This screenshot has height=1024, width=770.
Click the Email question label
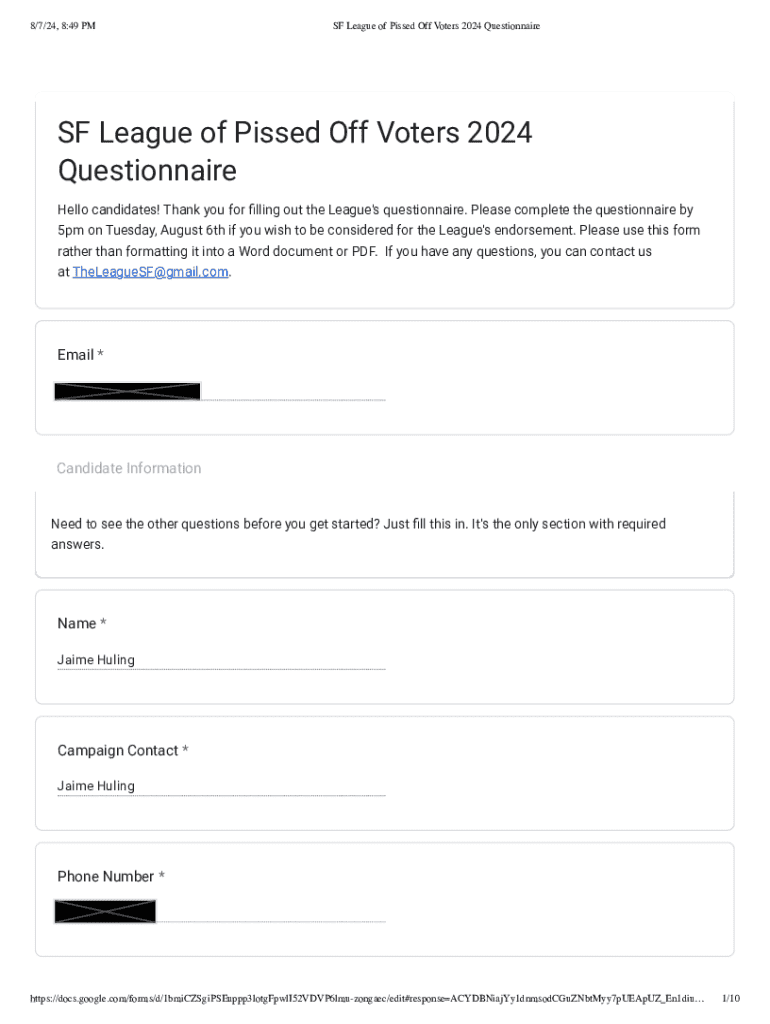[x=76, y=355]
